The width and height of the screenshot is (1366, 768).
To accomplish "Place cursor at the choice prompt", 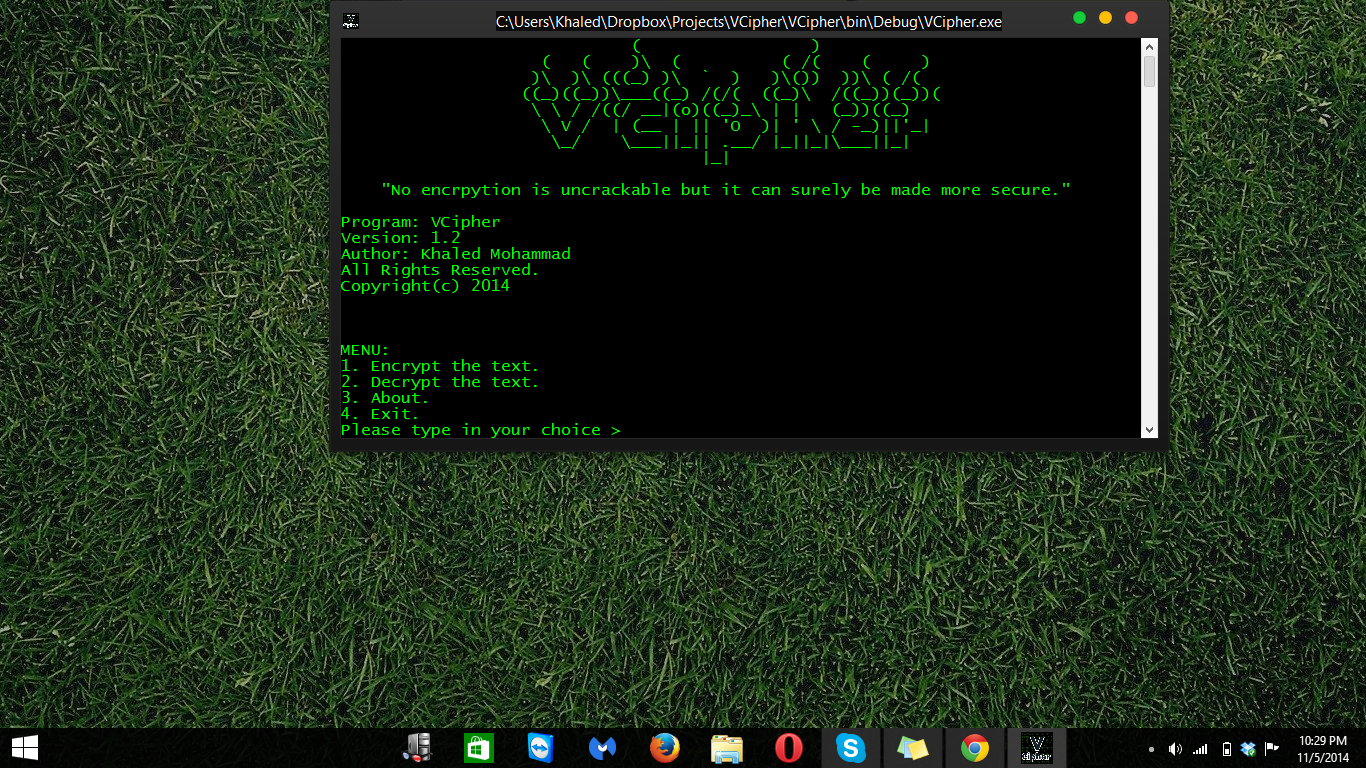I will tap(630, 430).
